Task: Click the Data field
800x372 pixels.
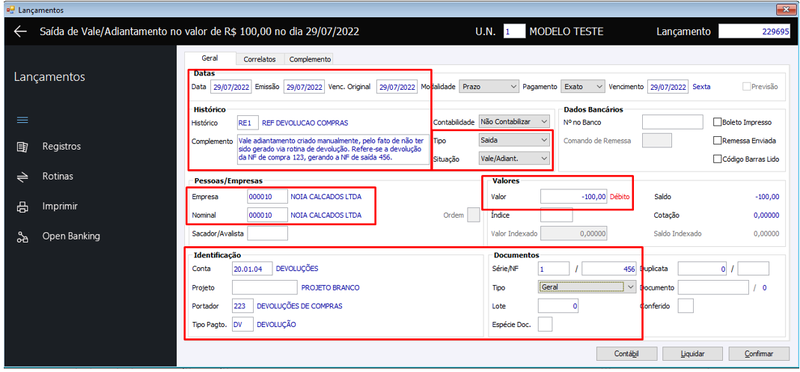Action: tap(231, 87)
